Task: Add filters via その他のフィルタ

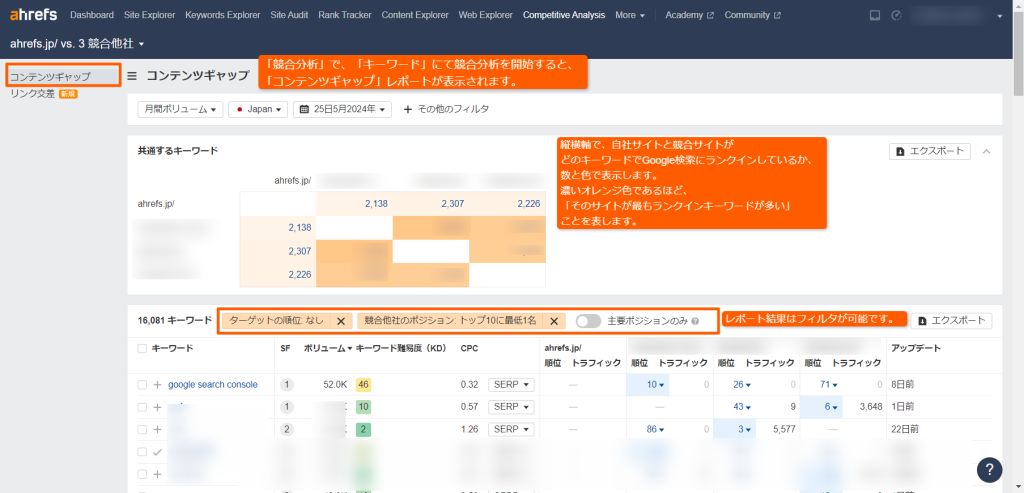Action: coord(446,109)
